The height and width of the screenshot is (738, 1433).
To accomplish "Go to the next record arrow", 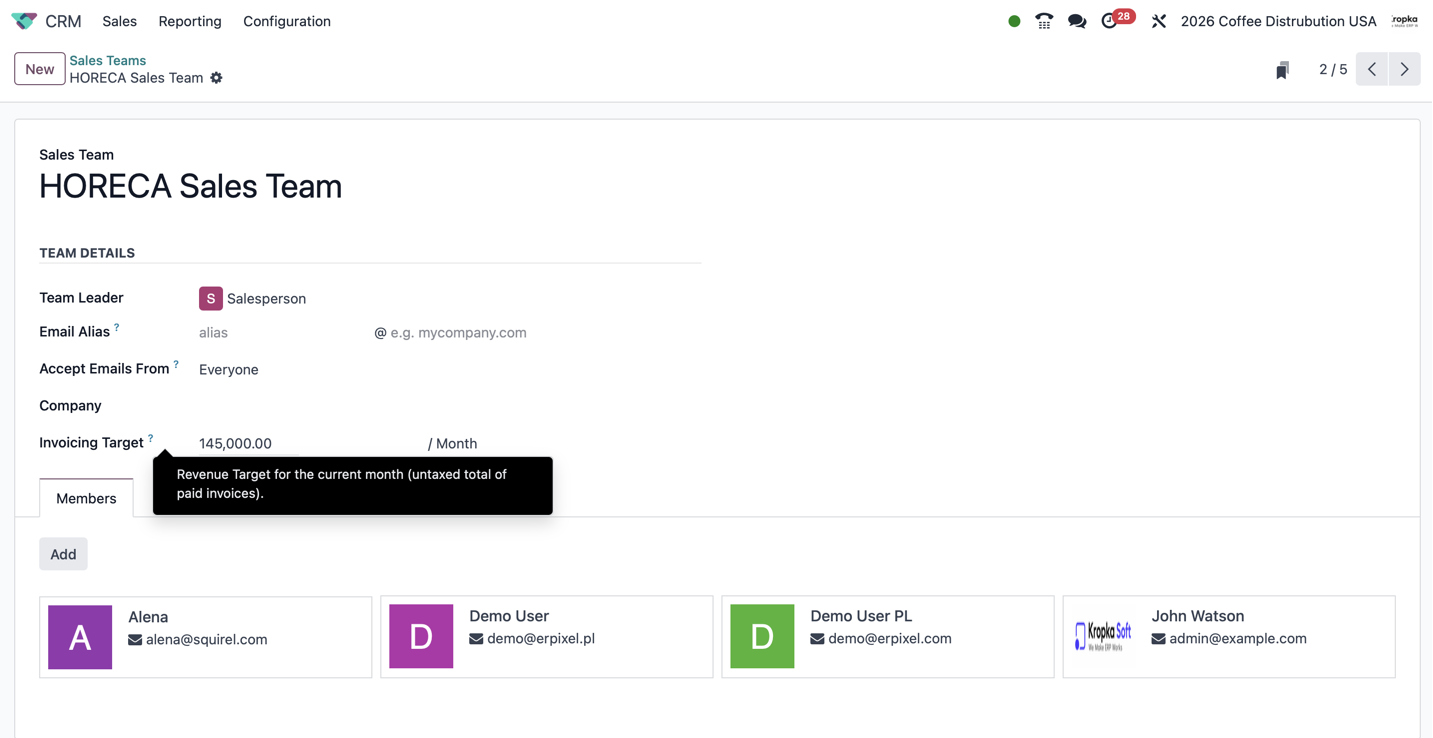I will coord(1405,69).
